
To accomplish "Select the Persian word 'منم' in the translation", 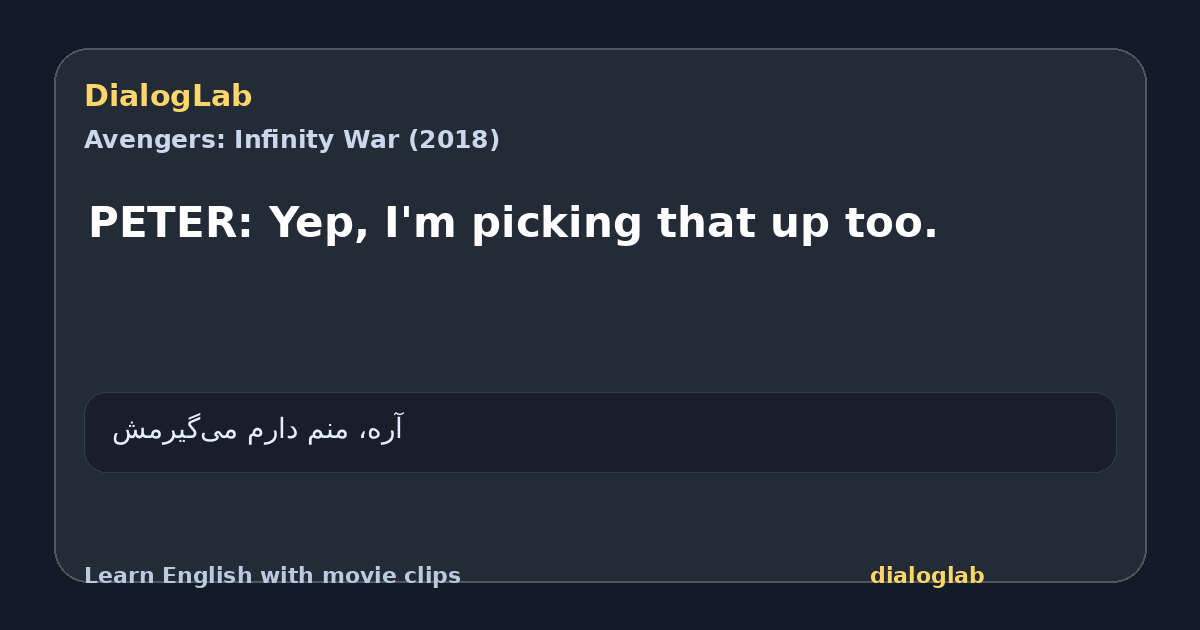I will pos(326,431).
